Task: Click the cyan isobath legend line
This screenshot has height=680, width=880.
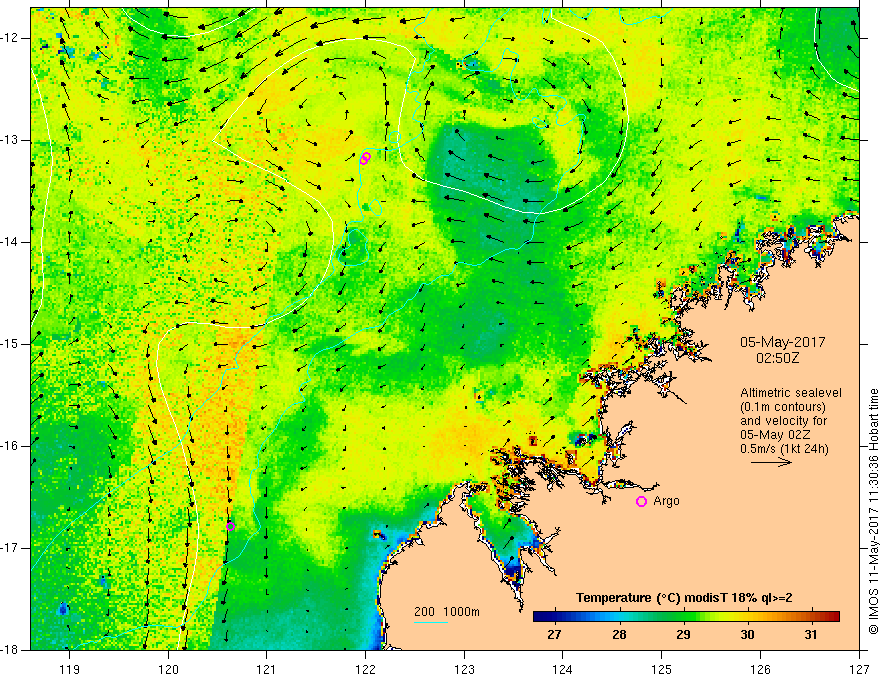Action: pos(430,622)
